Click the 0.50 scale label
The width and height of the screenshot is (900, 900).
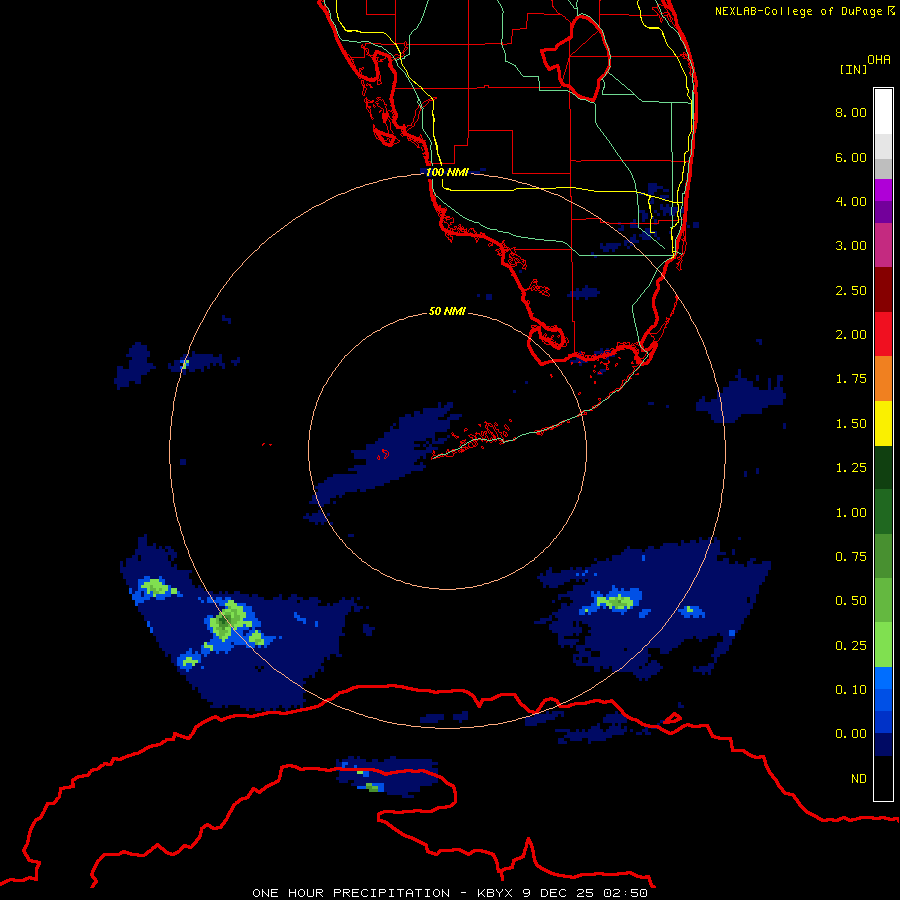click(x=851, y=601)
